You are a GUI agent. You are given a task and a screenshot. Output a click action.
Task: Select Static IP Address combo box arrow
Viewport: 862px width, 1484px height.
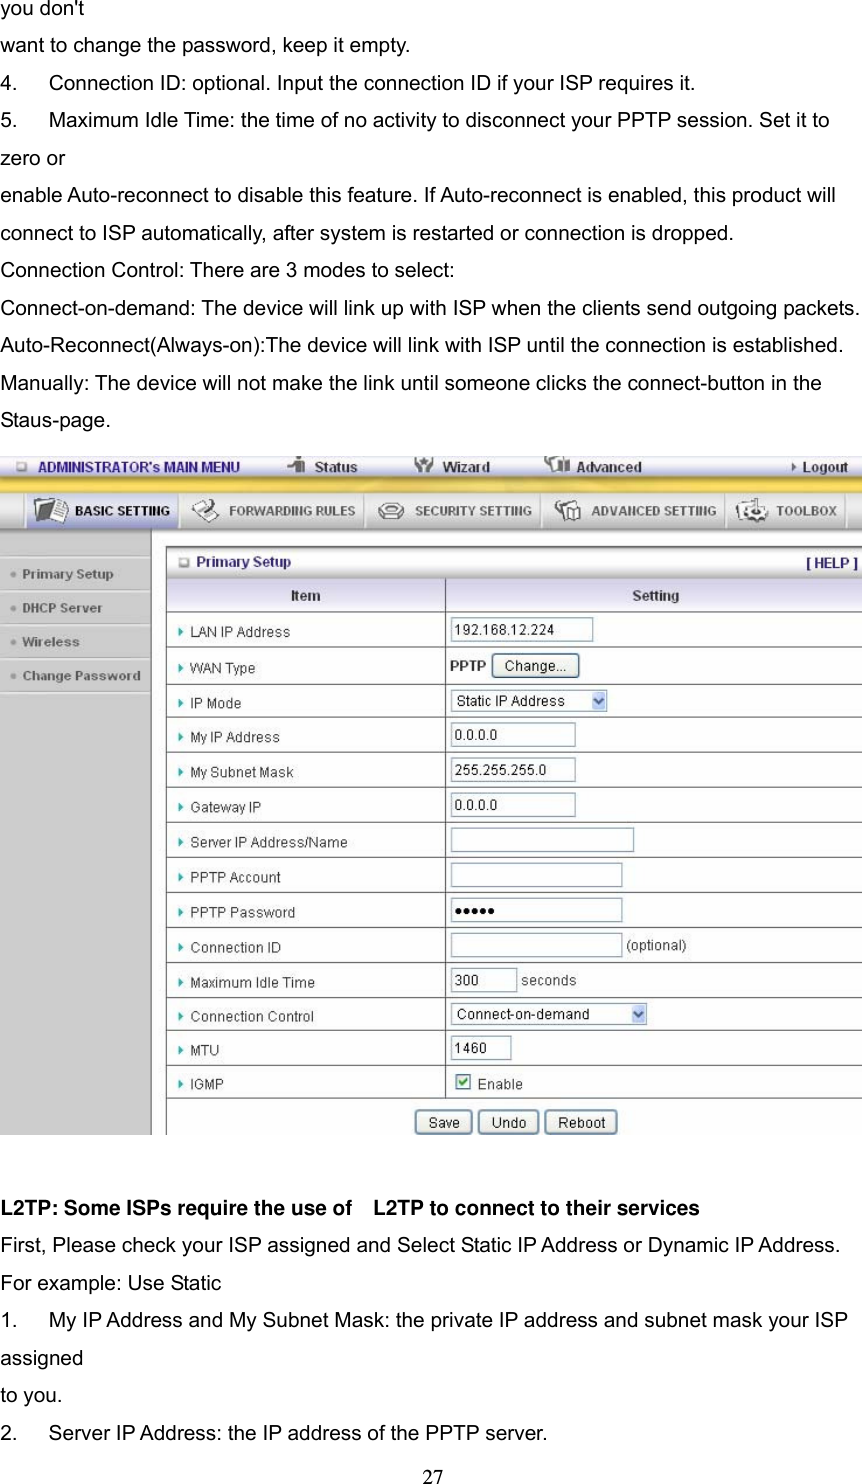[x=599, y=700]
